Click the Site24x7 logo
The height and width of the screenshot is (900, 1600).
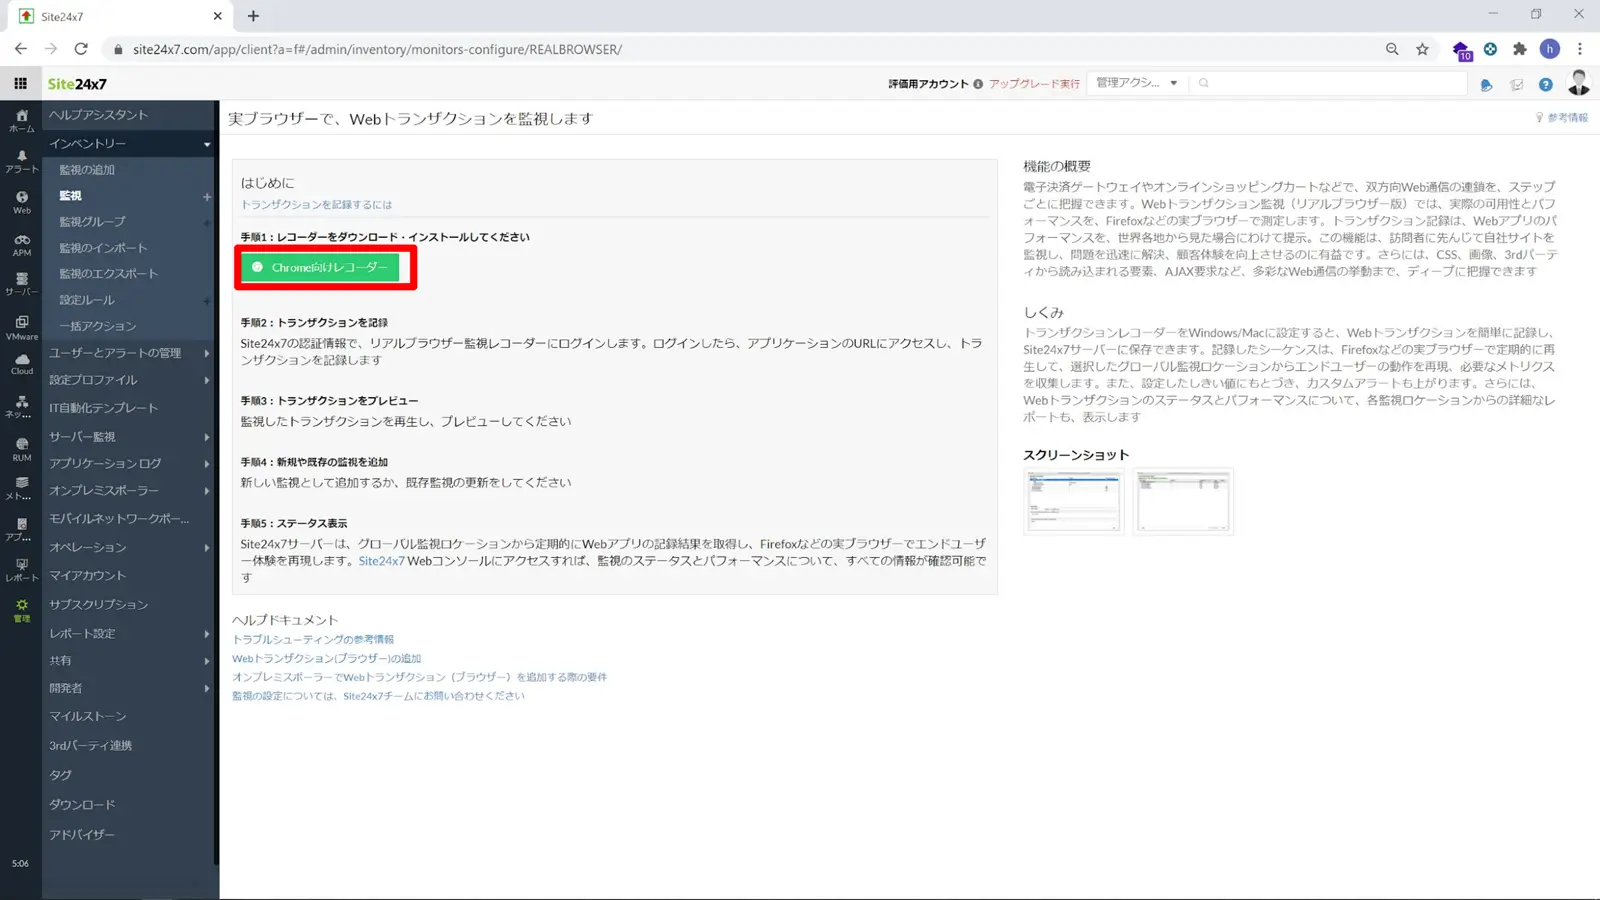[77, 84]
